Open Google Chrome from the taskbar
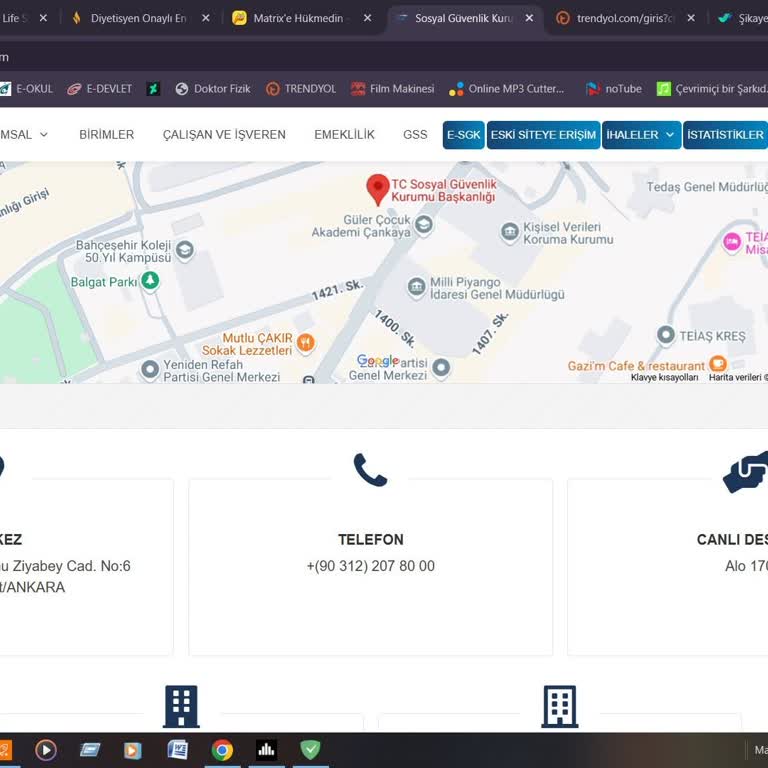 (222, 750)
